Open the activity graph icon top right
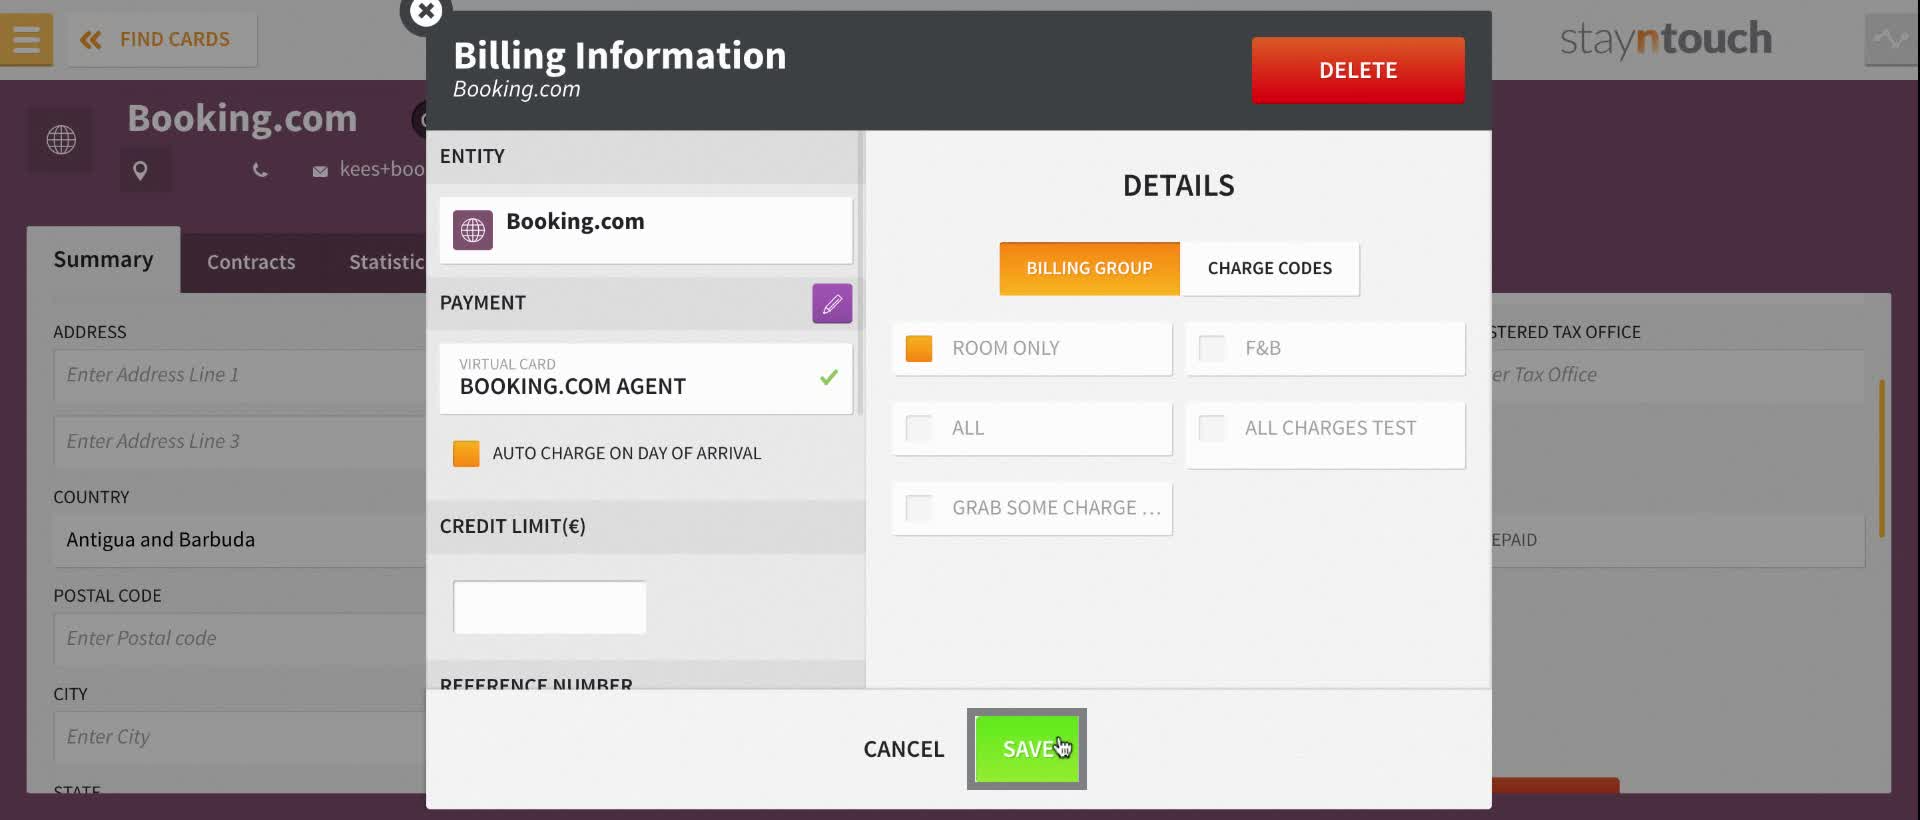 coord(1890,40)
